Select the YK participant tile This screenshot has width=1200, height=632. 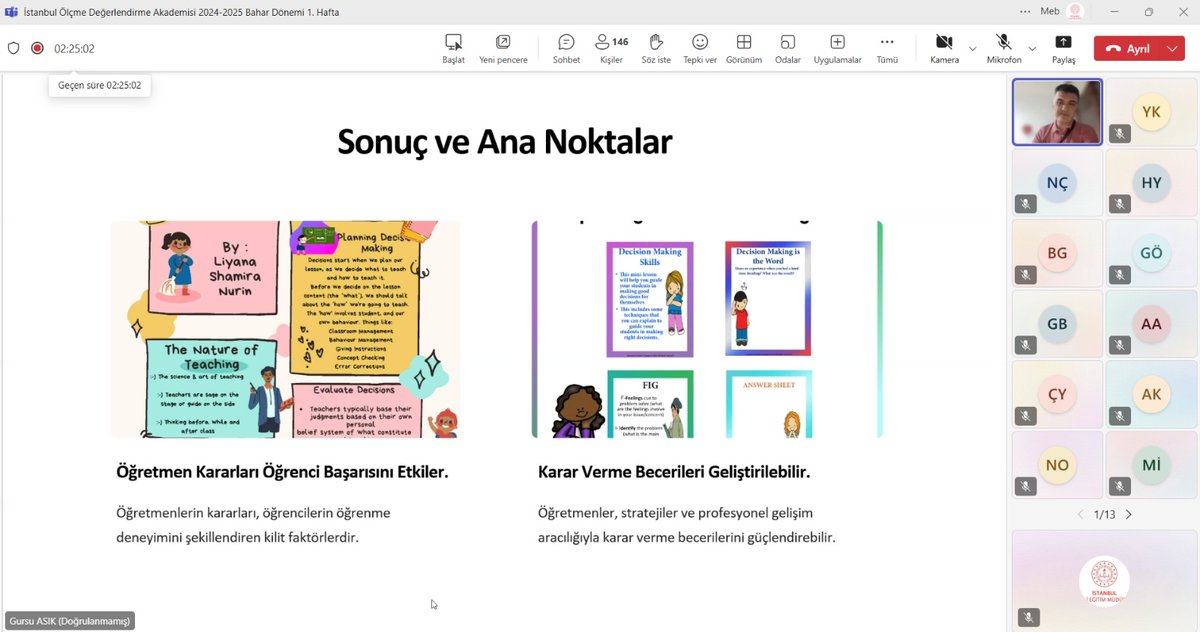click(x=1151, y=112)
